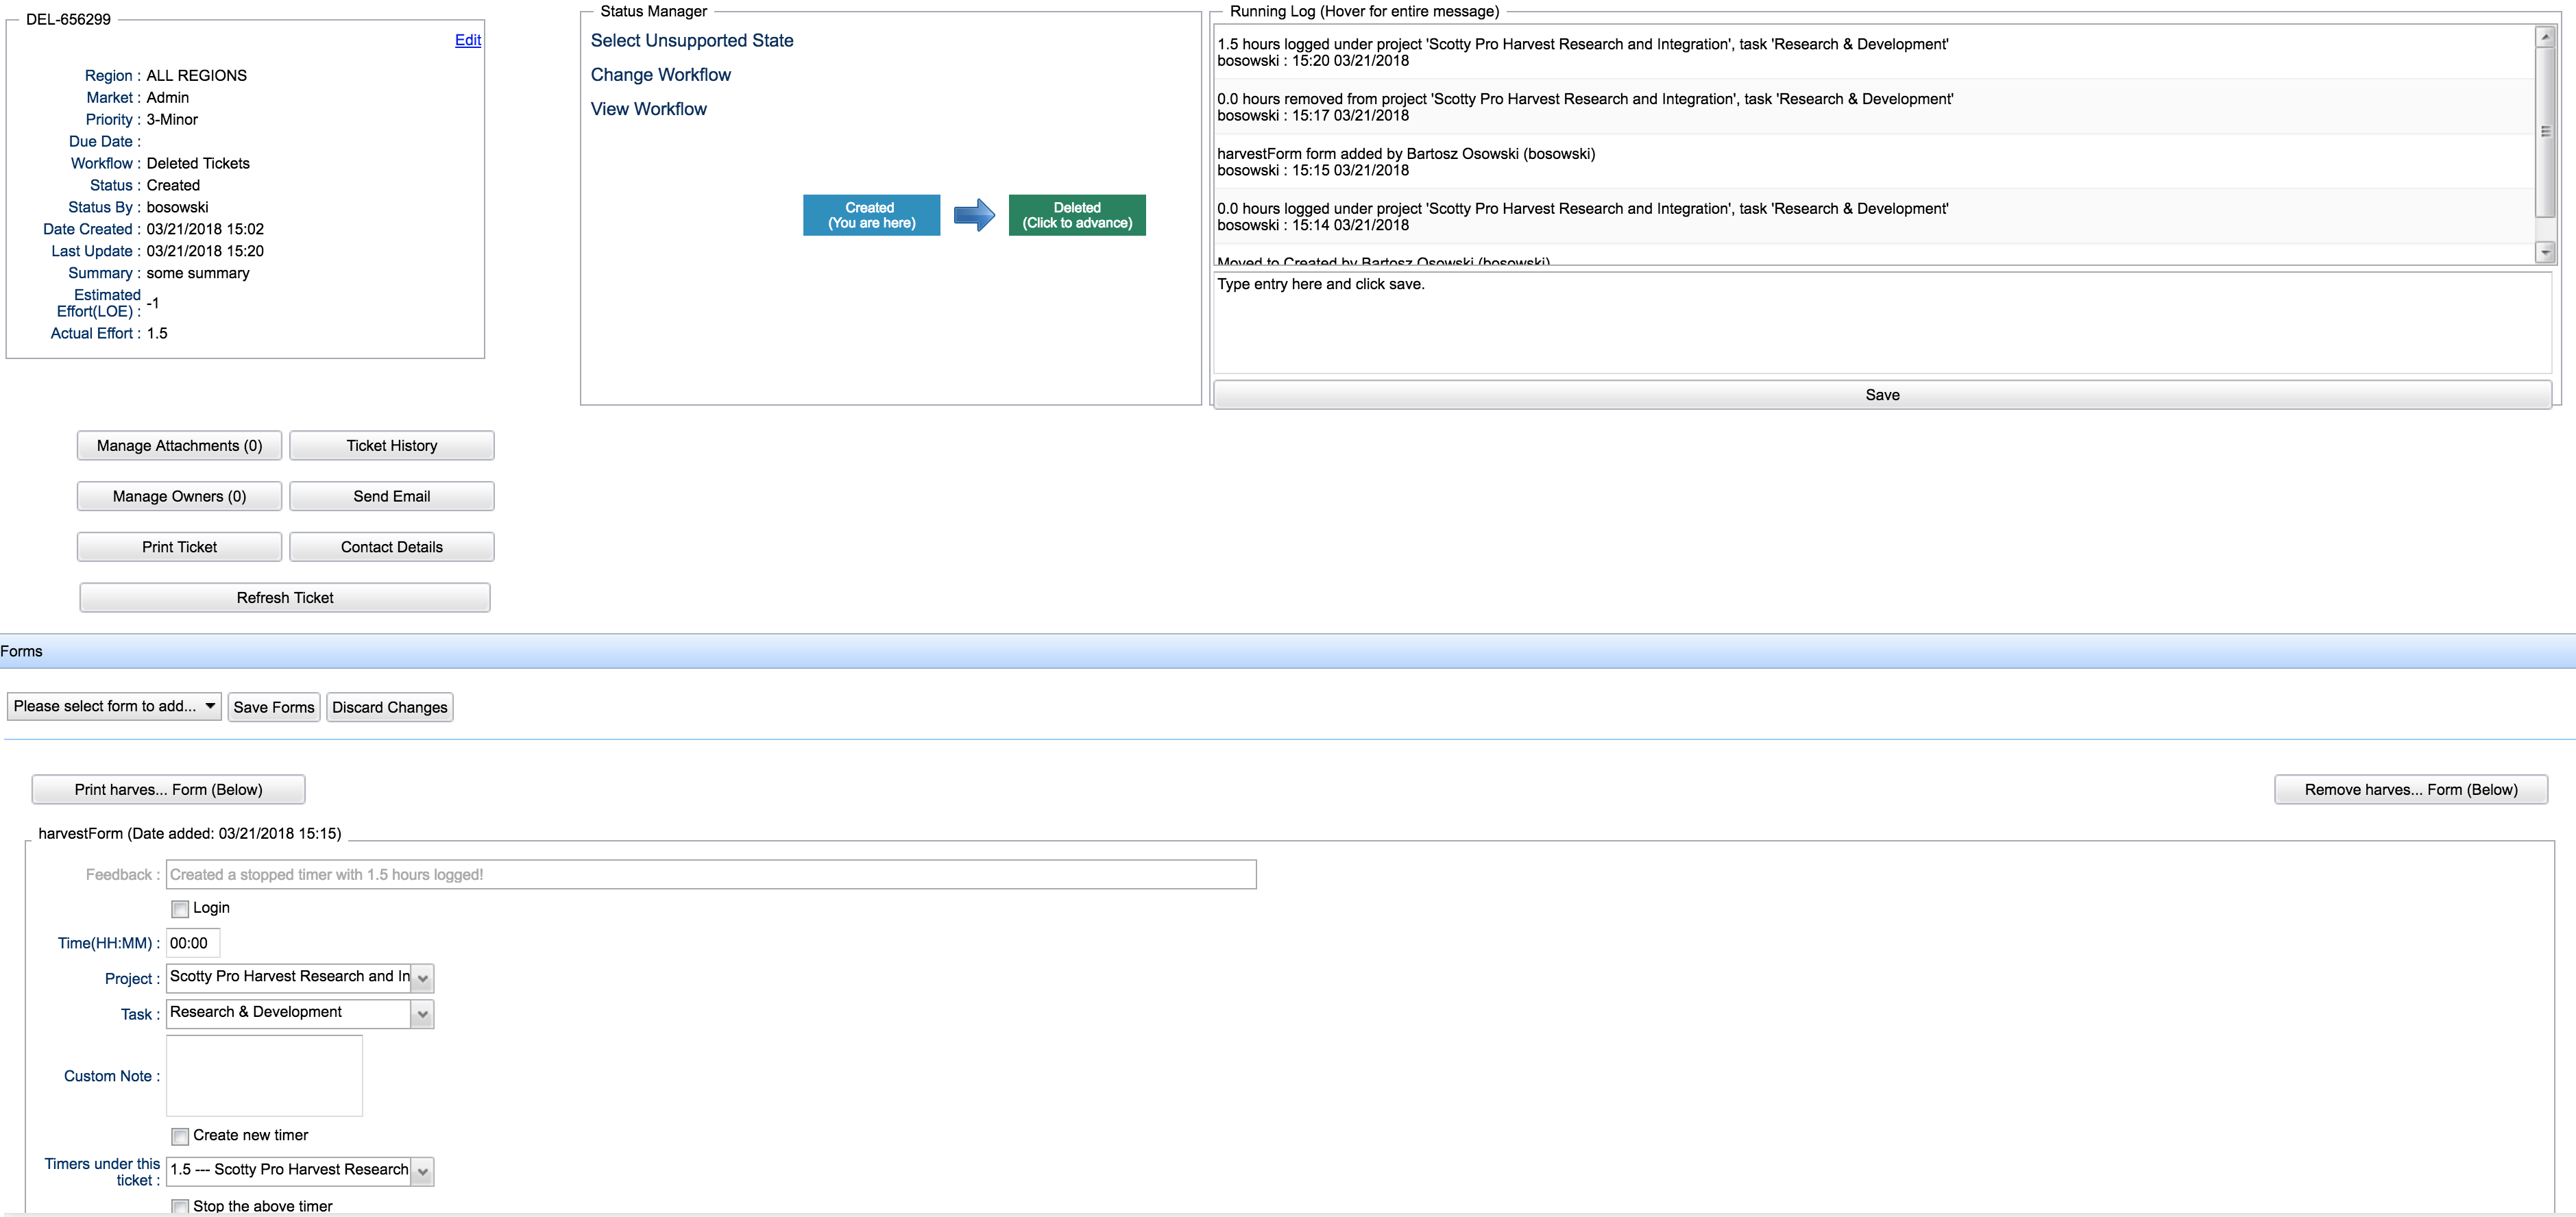The width and height of the screenshot is (2576, 1217).
Task: Click the Refresh Ticket button
Action: click(285, 598)
